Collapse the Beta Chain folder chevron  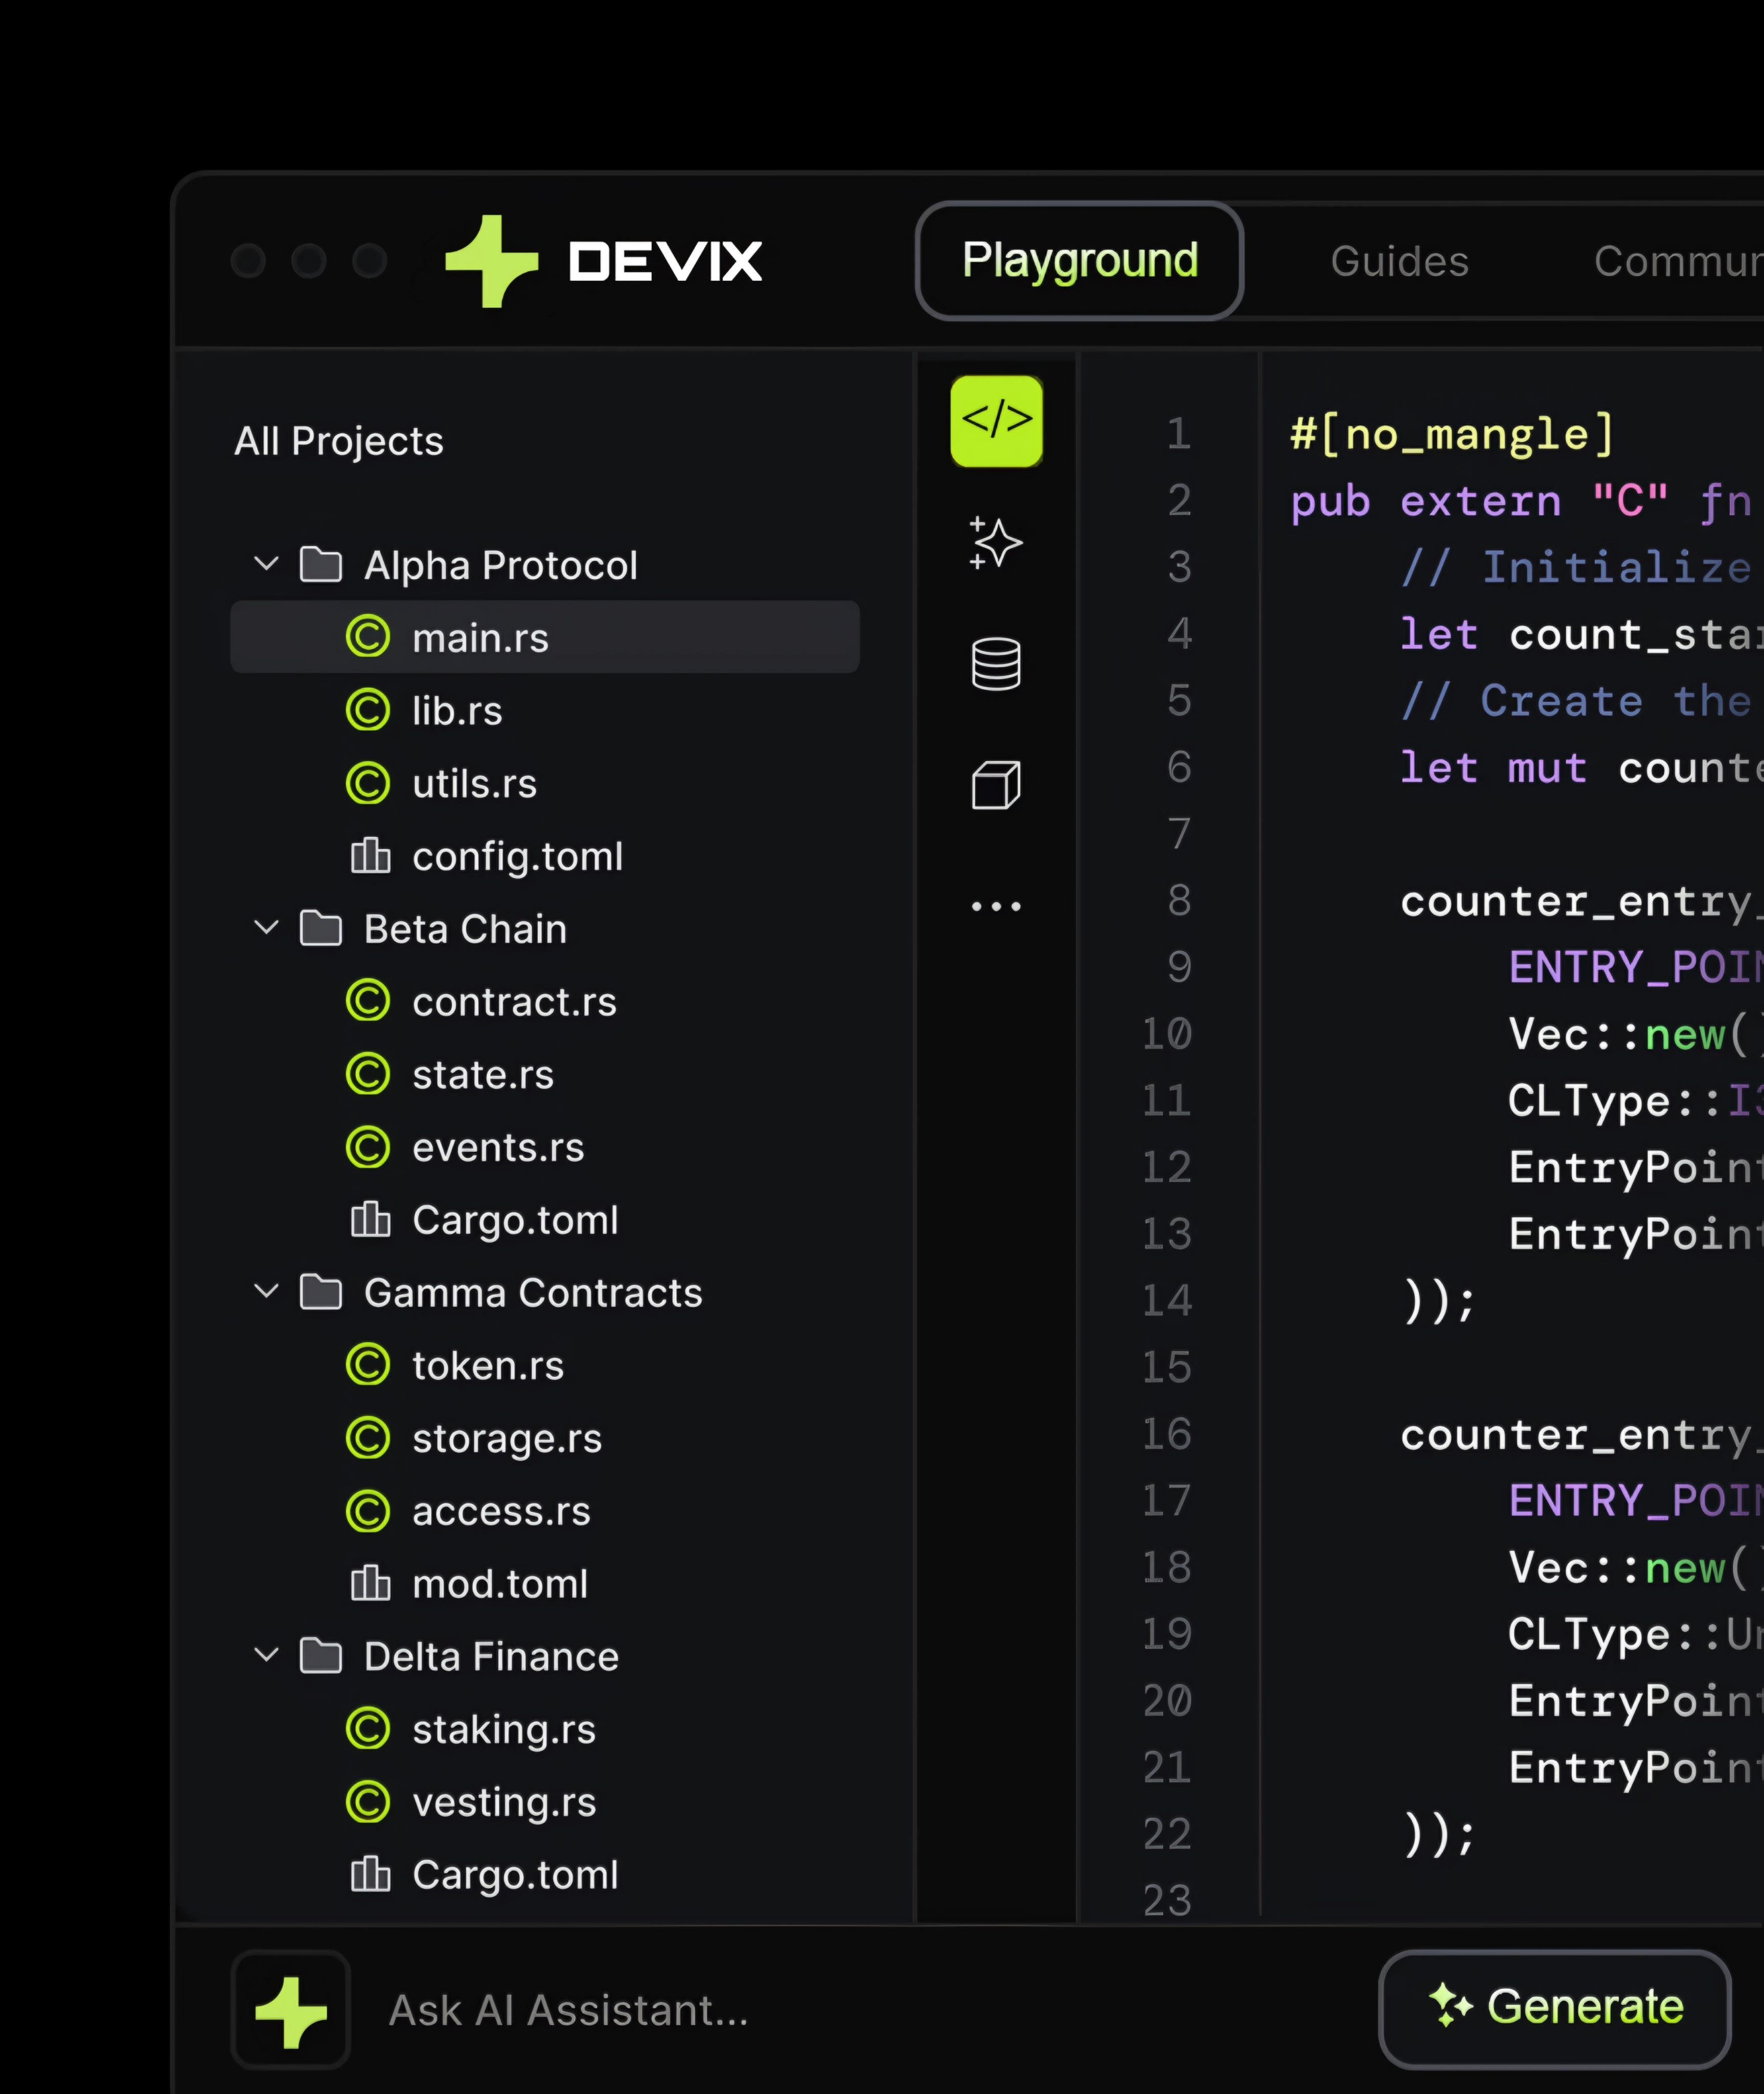tap(266, 928)
